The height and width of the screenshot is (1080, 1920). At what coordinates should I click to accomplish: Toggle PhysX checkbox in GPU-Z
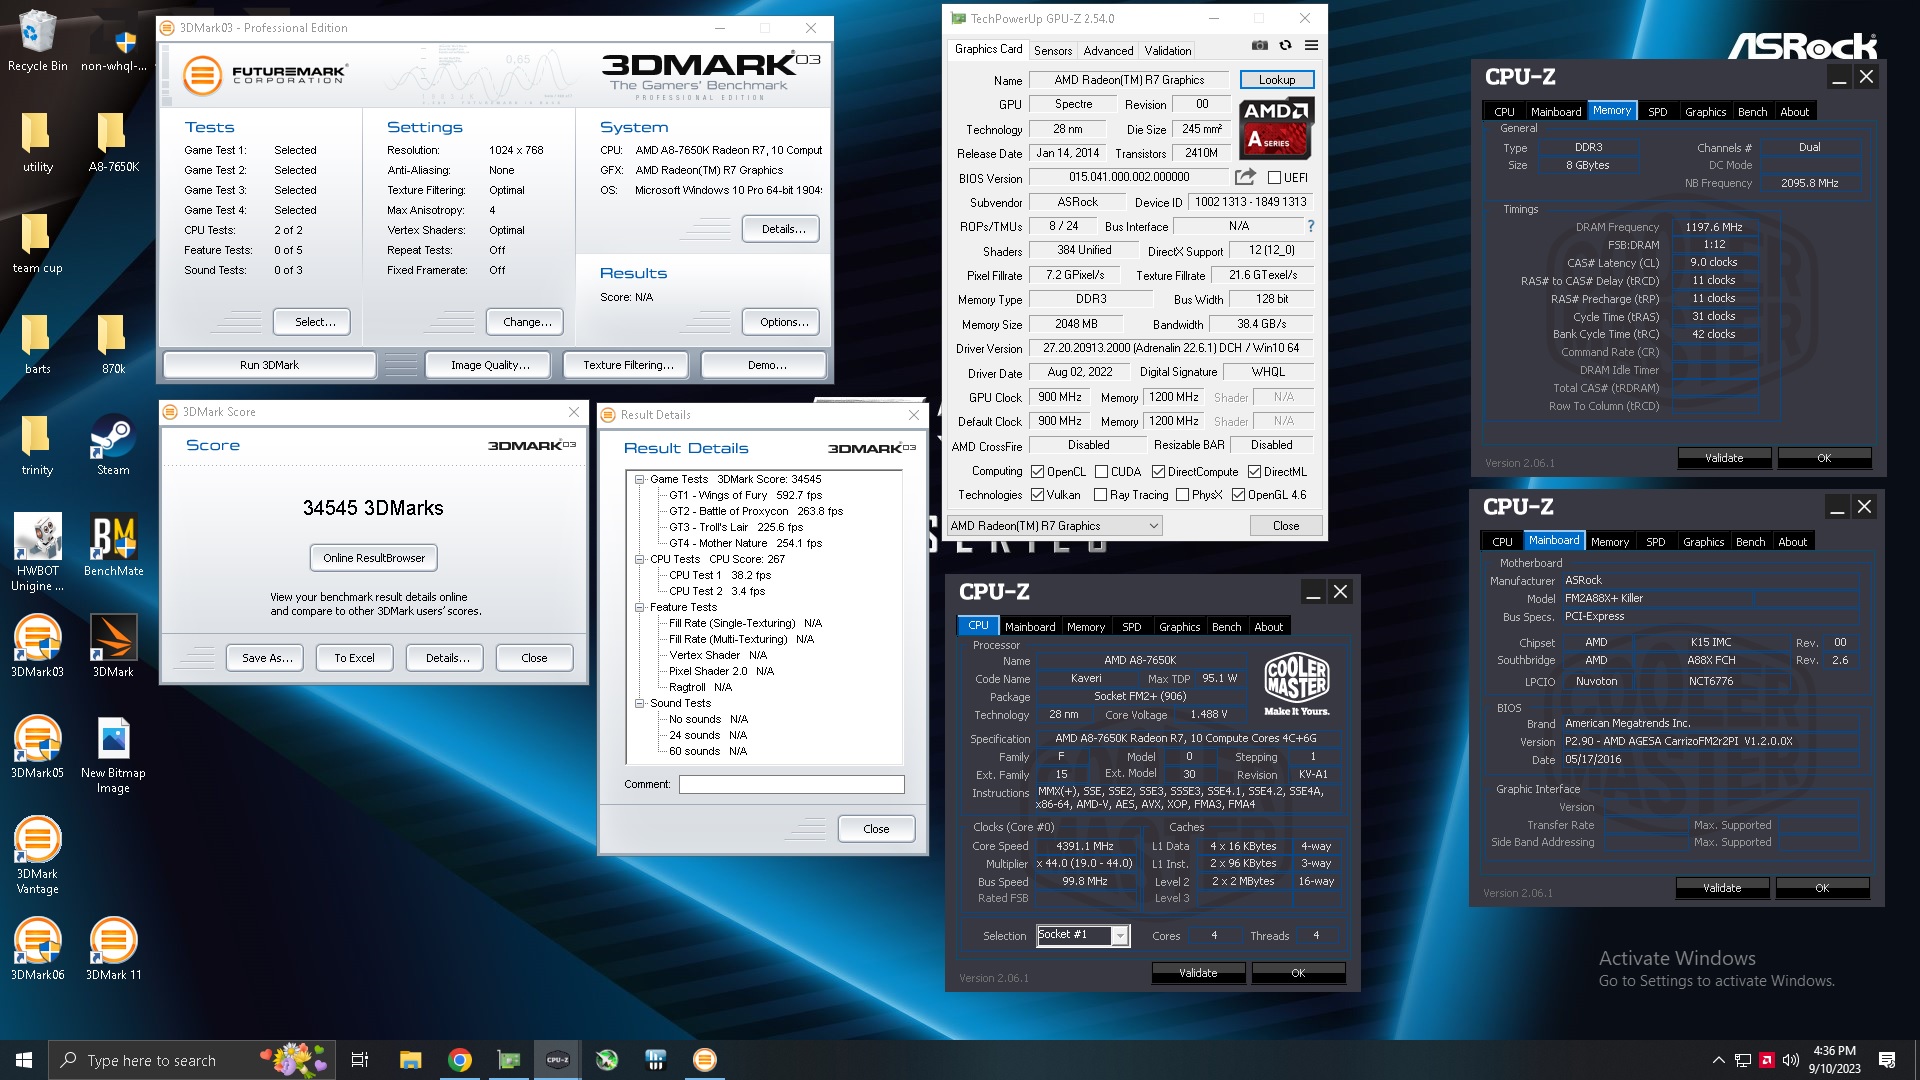pyautogui.click(x=1182, y=495)
